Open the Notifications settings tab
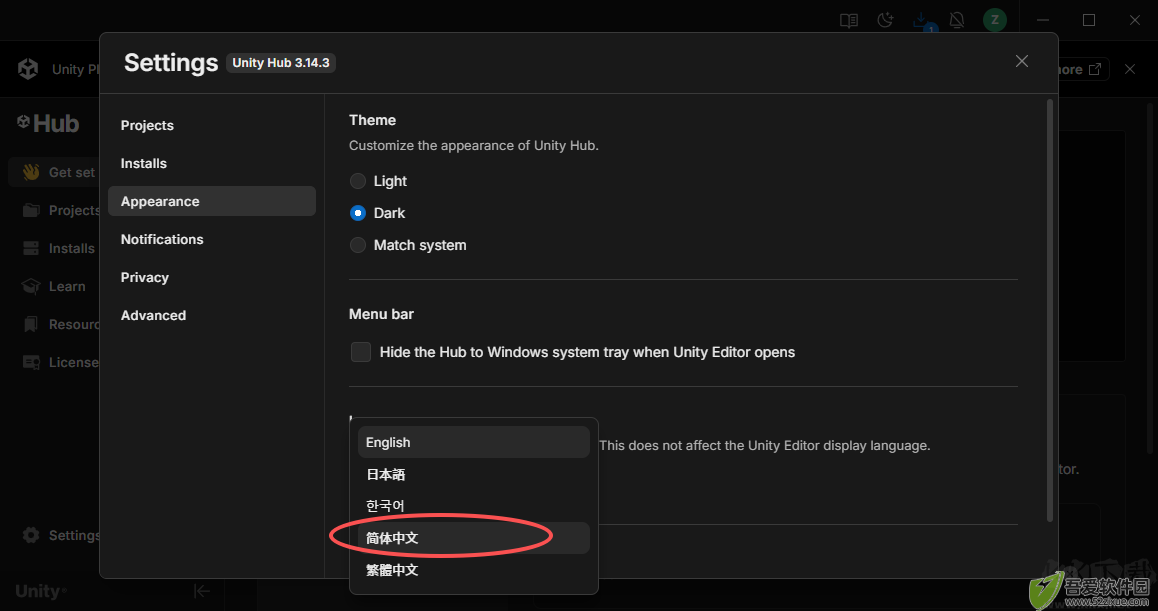Image resolution: width=1158 pixels, height=611 pixels. tap(212, 239)
